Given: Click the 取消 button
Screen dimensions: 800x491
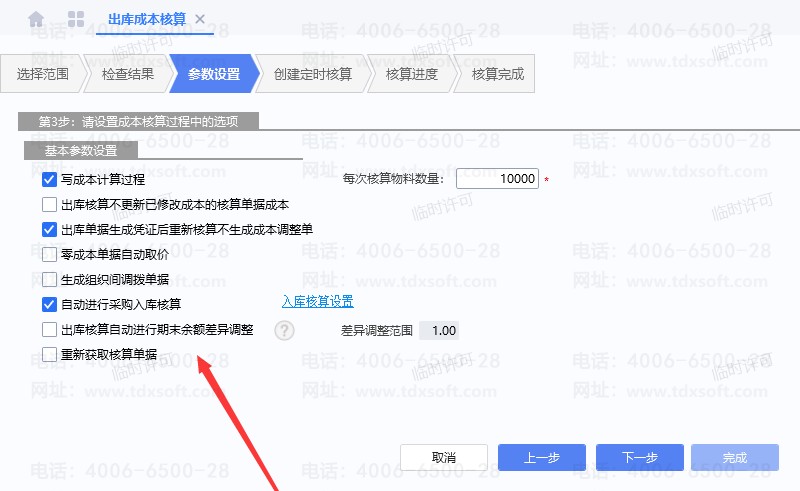Looking at the screenshot, I should (444, 457).
